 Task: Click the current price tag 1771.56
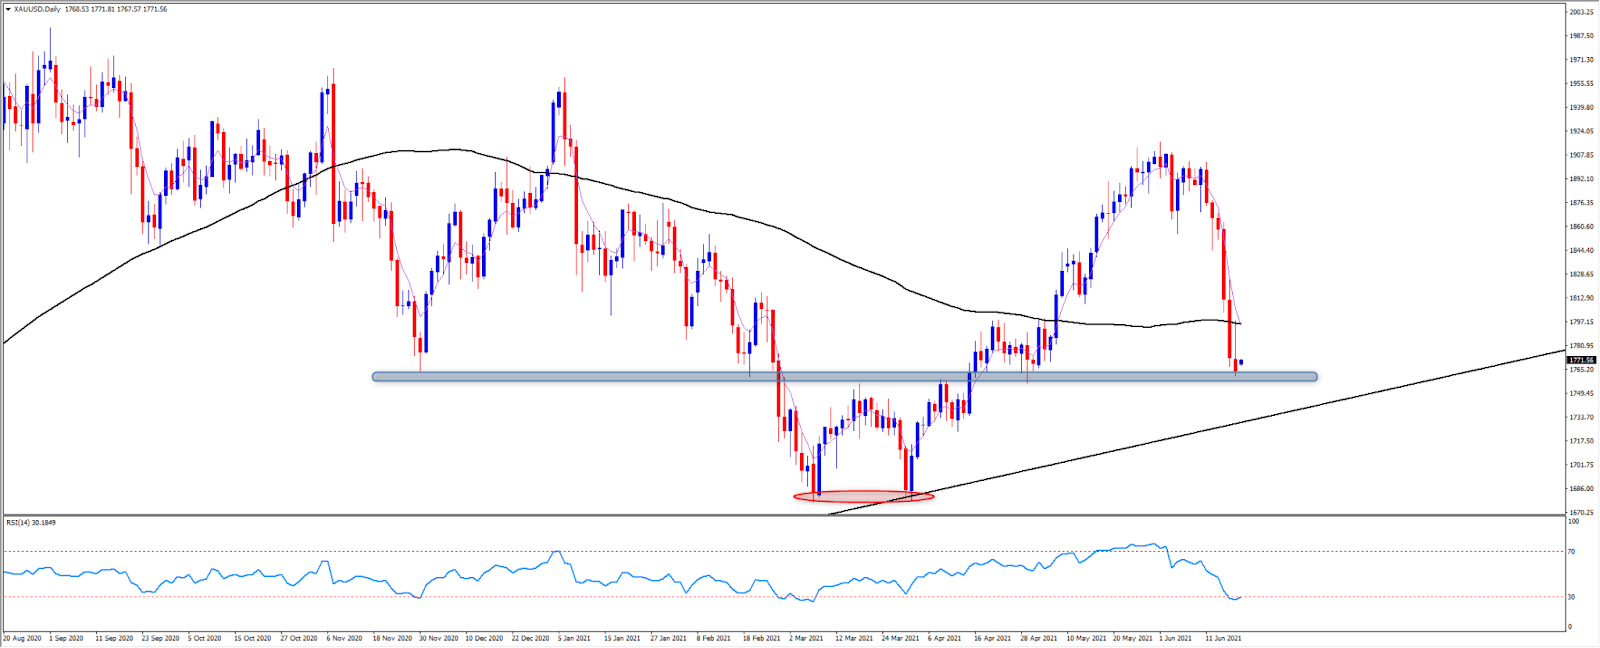1581,360
